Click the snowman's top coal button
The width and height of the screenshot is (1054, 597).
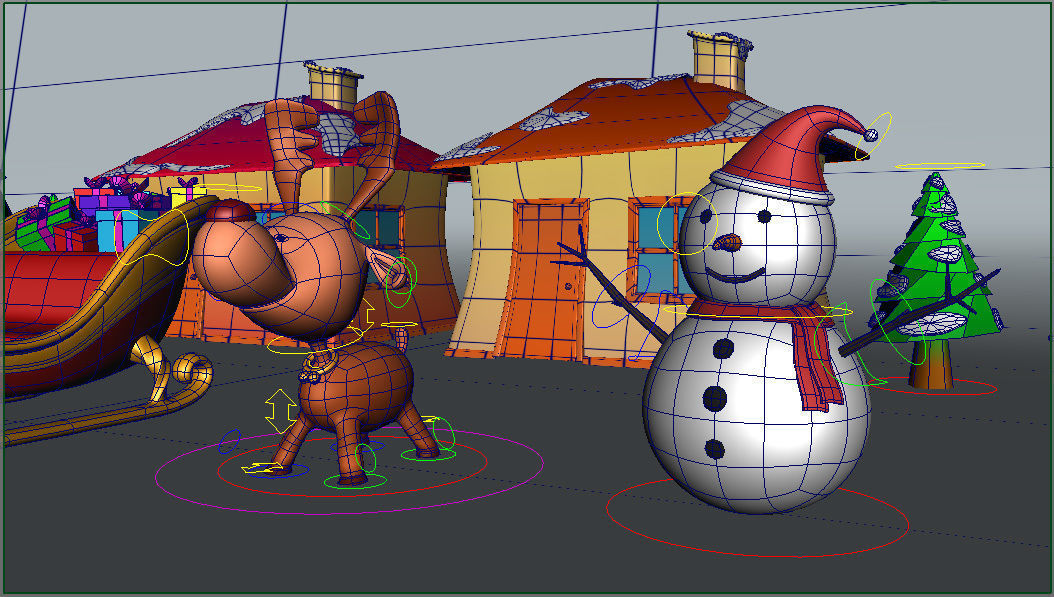723,348
